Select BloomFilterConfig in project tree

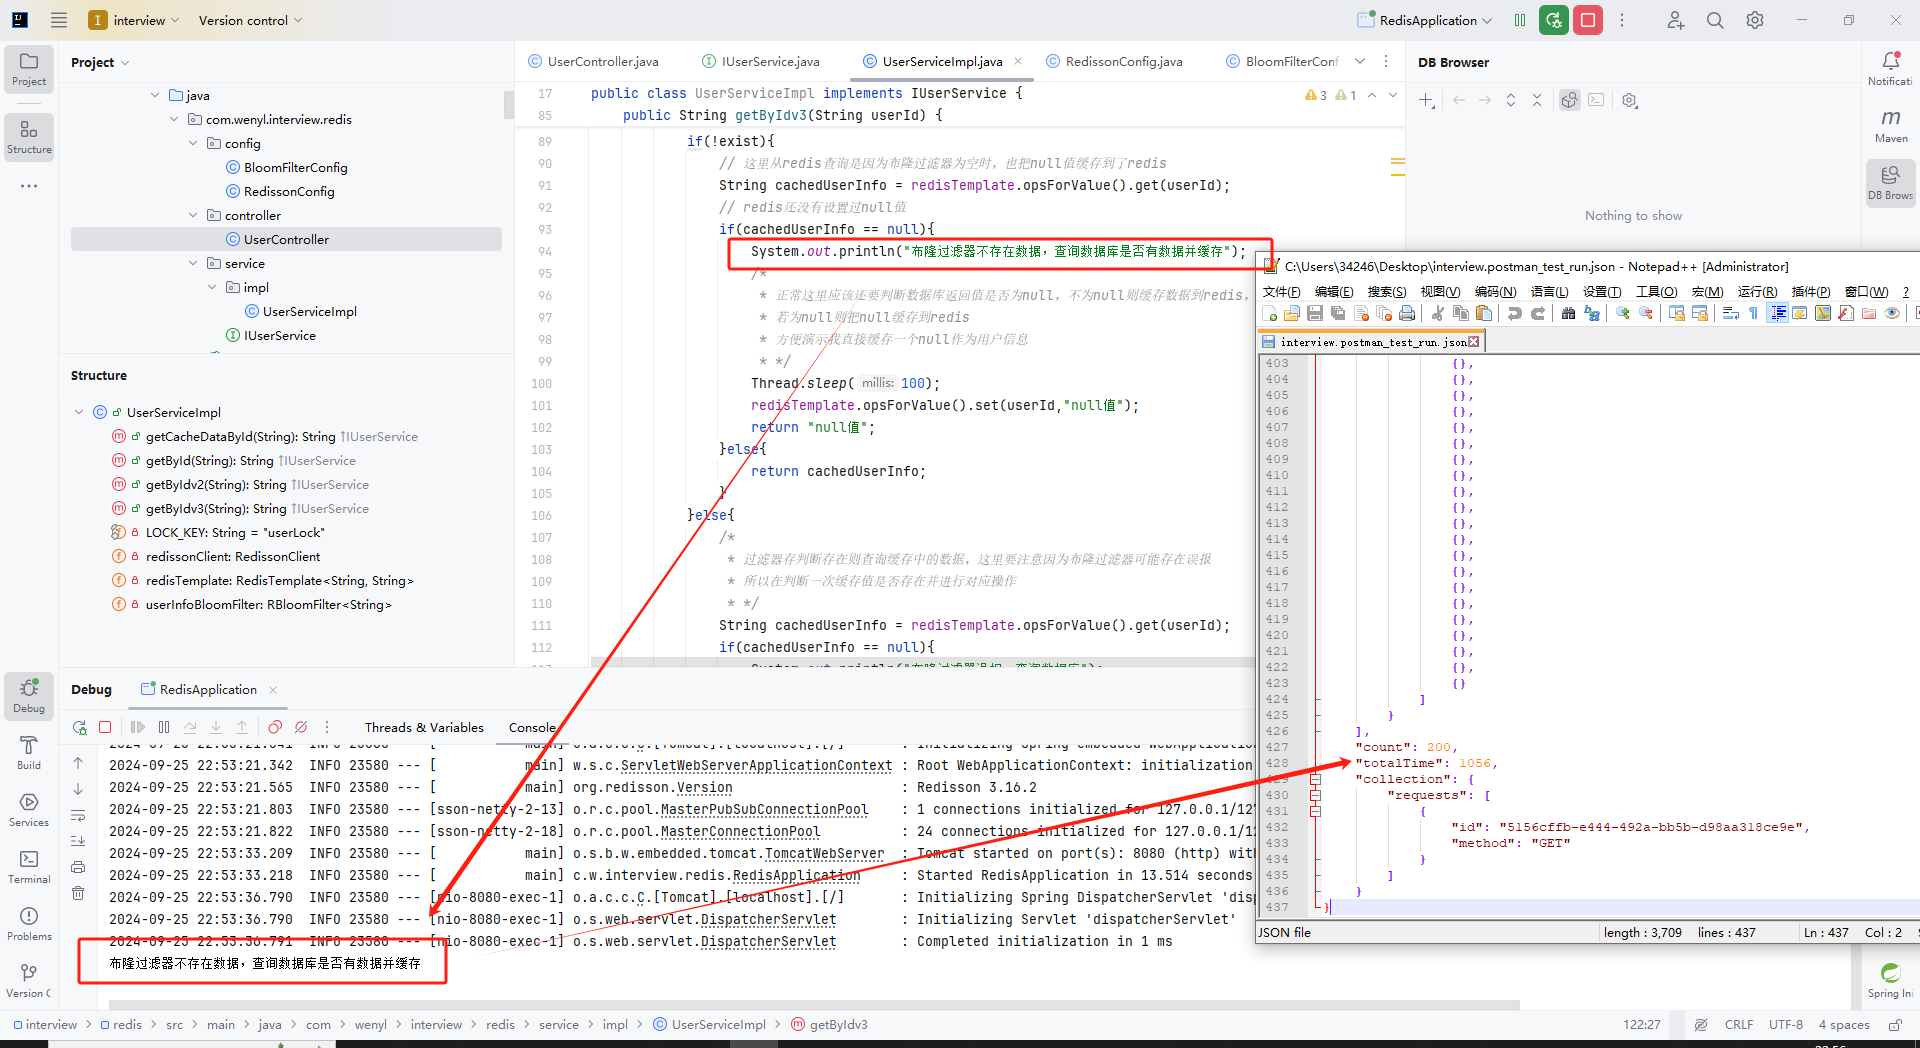point(295,167)
